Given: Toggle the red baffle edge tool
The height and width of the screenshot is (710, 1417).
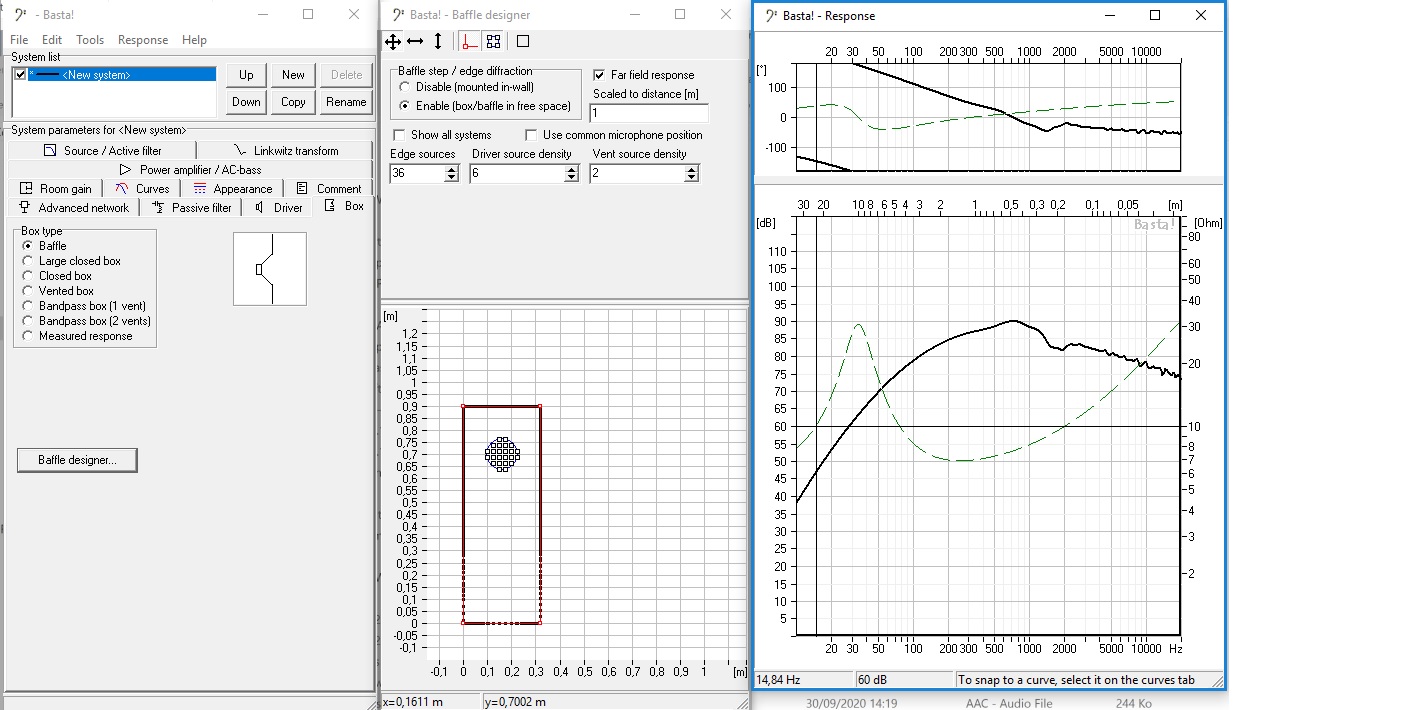Looking at the screenshot, I should click(x=470, y=41).
